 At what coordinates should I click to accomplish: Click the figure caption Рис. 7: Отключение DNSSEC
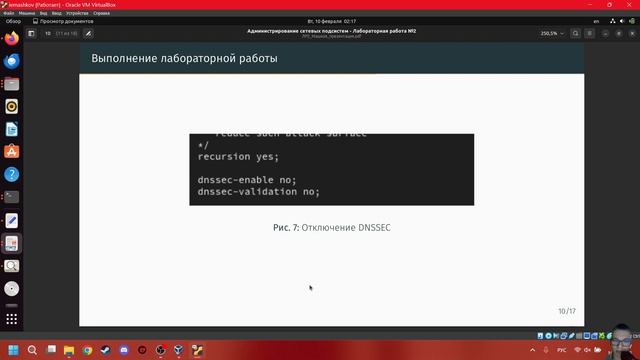click(331, 228)
